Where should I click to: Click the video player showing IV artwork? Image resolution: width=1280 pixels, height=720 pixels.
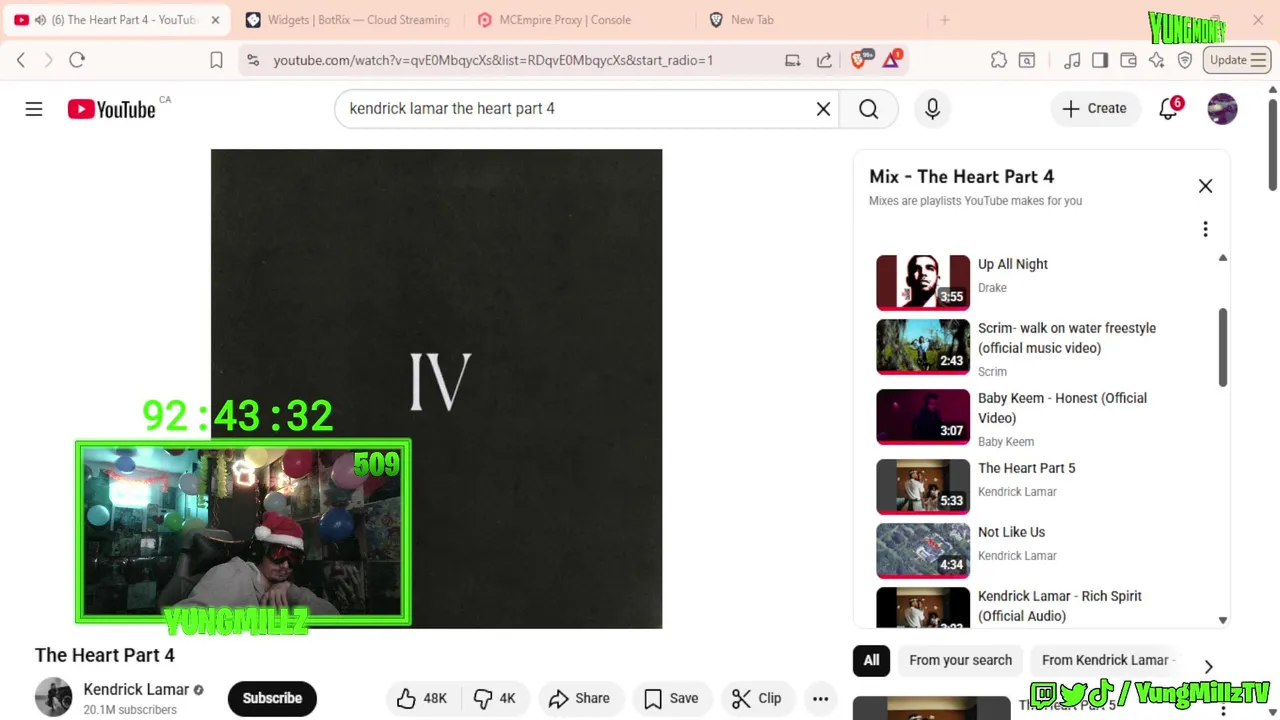(436, 389)
